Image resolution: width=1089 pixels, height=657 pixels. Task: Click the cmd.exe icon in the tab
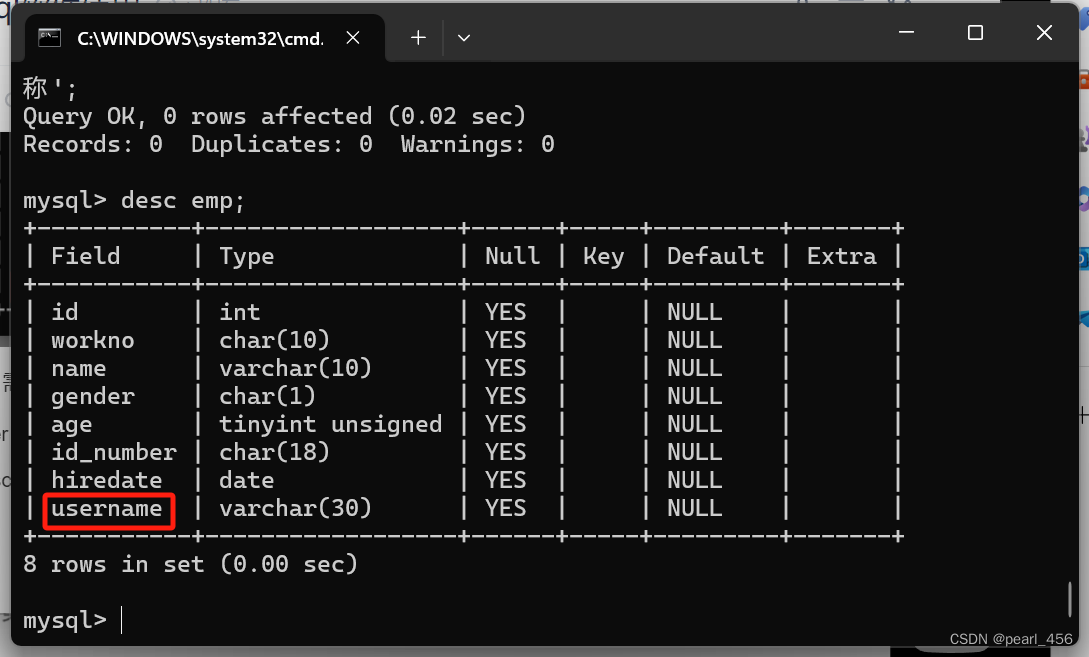tap(48, 37)
